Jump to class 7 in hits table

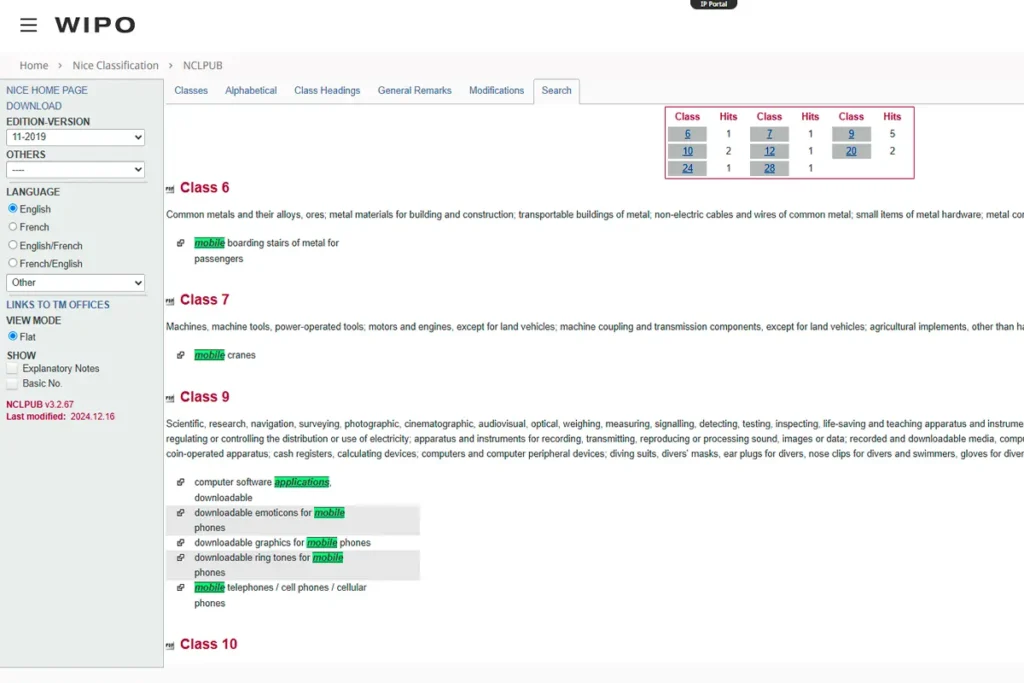click(x=769, y=134)
